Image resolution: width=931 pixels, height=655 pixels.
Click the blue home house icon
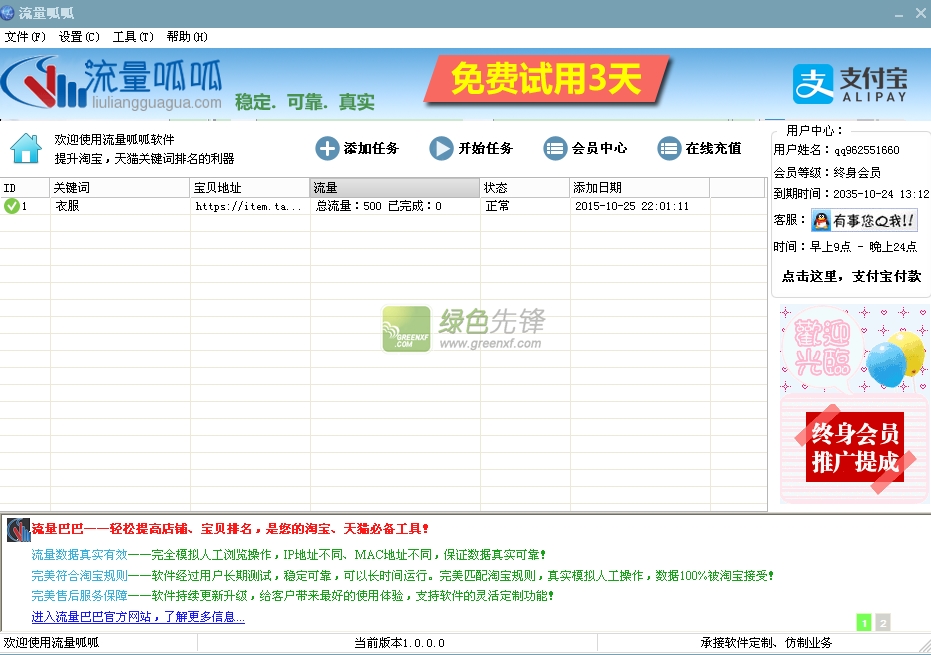click(x=26, y=148)
